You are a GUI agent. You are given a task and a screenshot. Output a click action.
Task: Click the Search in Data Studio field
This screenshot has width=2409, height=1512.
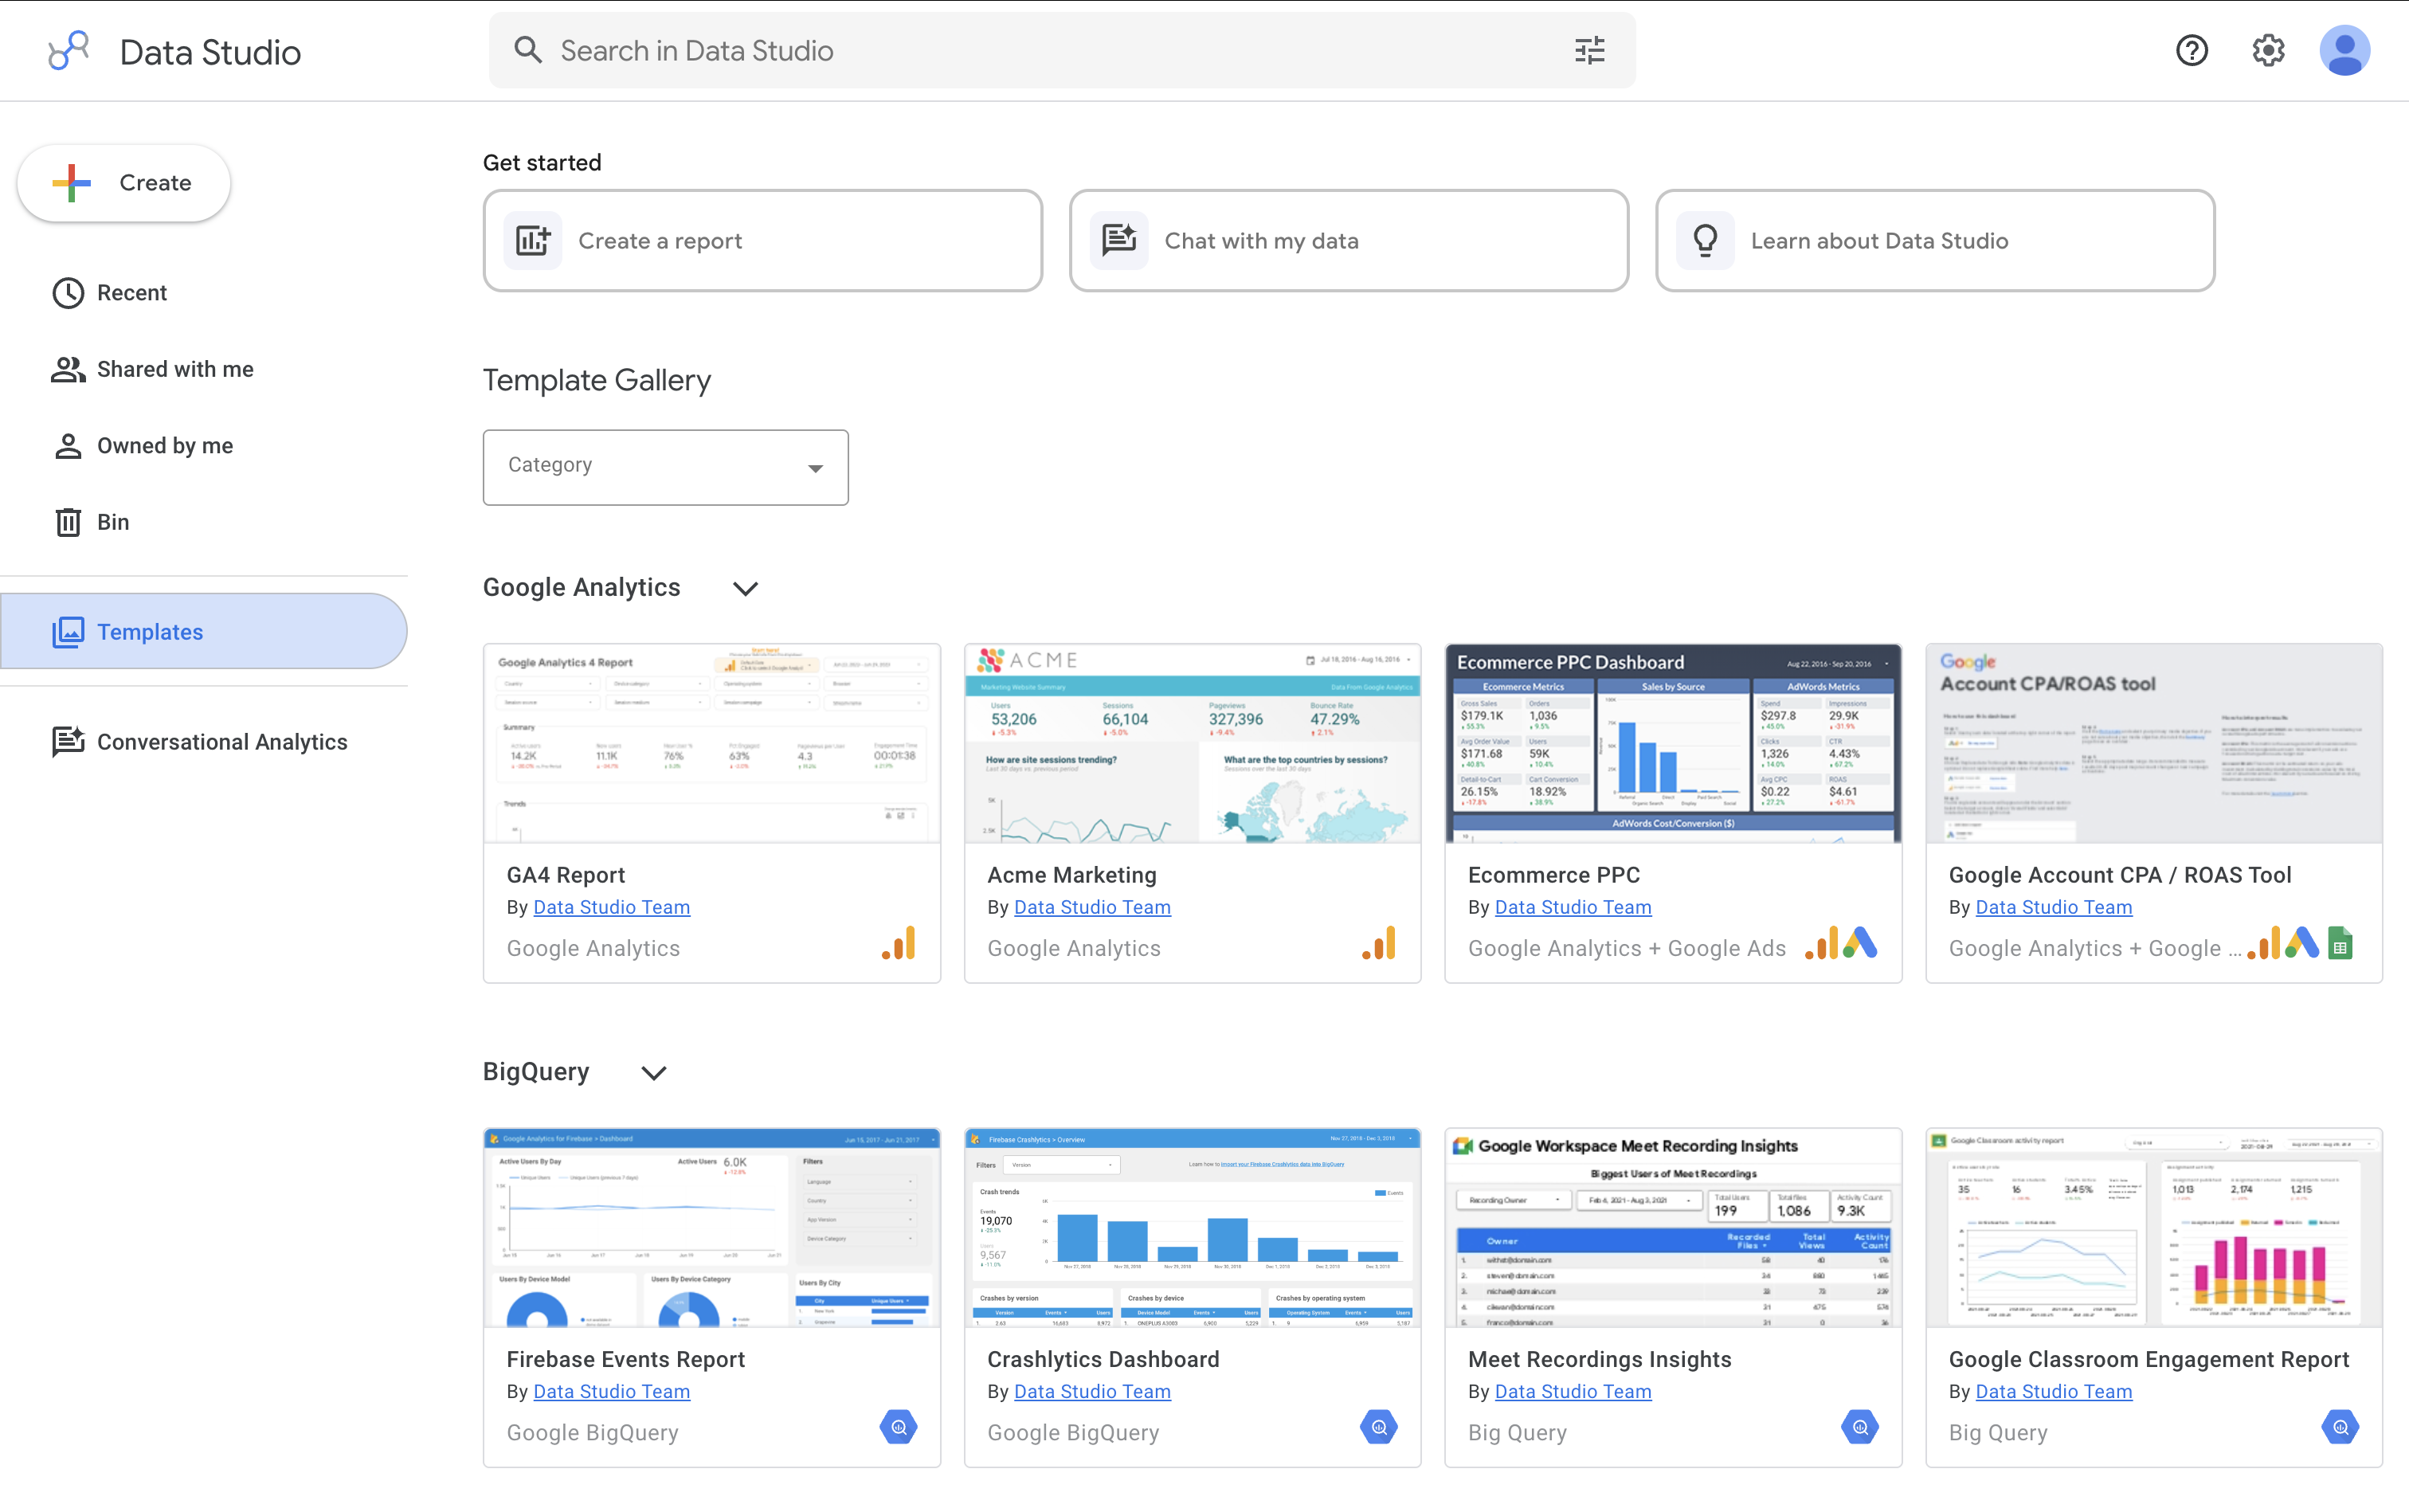pos(1062,50)
